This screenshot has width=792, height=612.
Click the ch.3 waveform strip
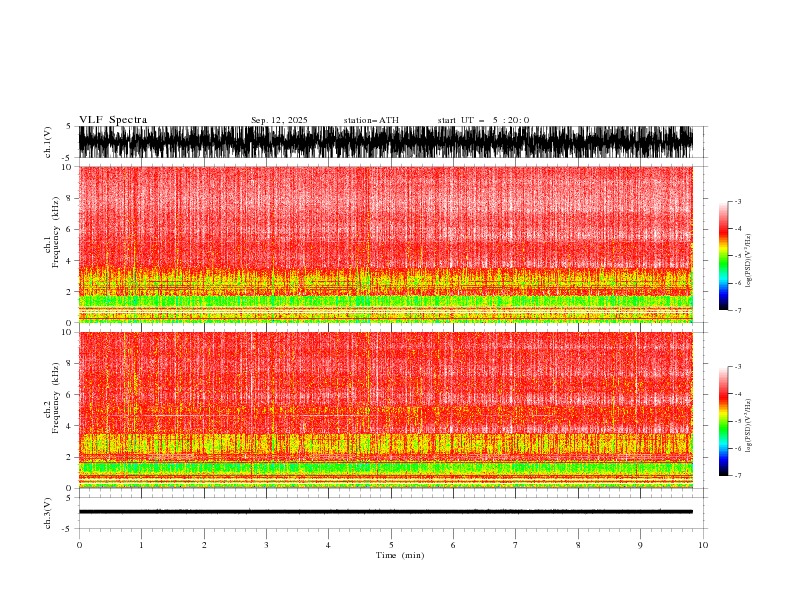[385, 513]
